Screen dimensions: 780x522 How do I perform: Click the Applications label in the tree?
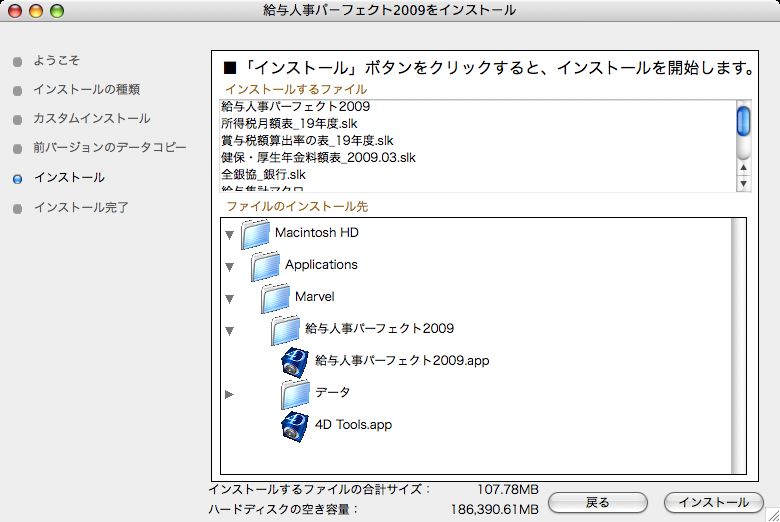pos(321,264)
